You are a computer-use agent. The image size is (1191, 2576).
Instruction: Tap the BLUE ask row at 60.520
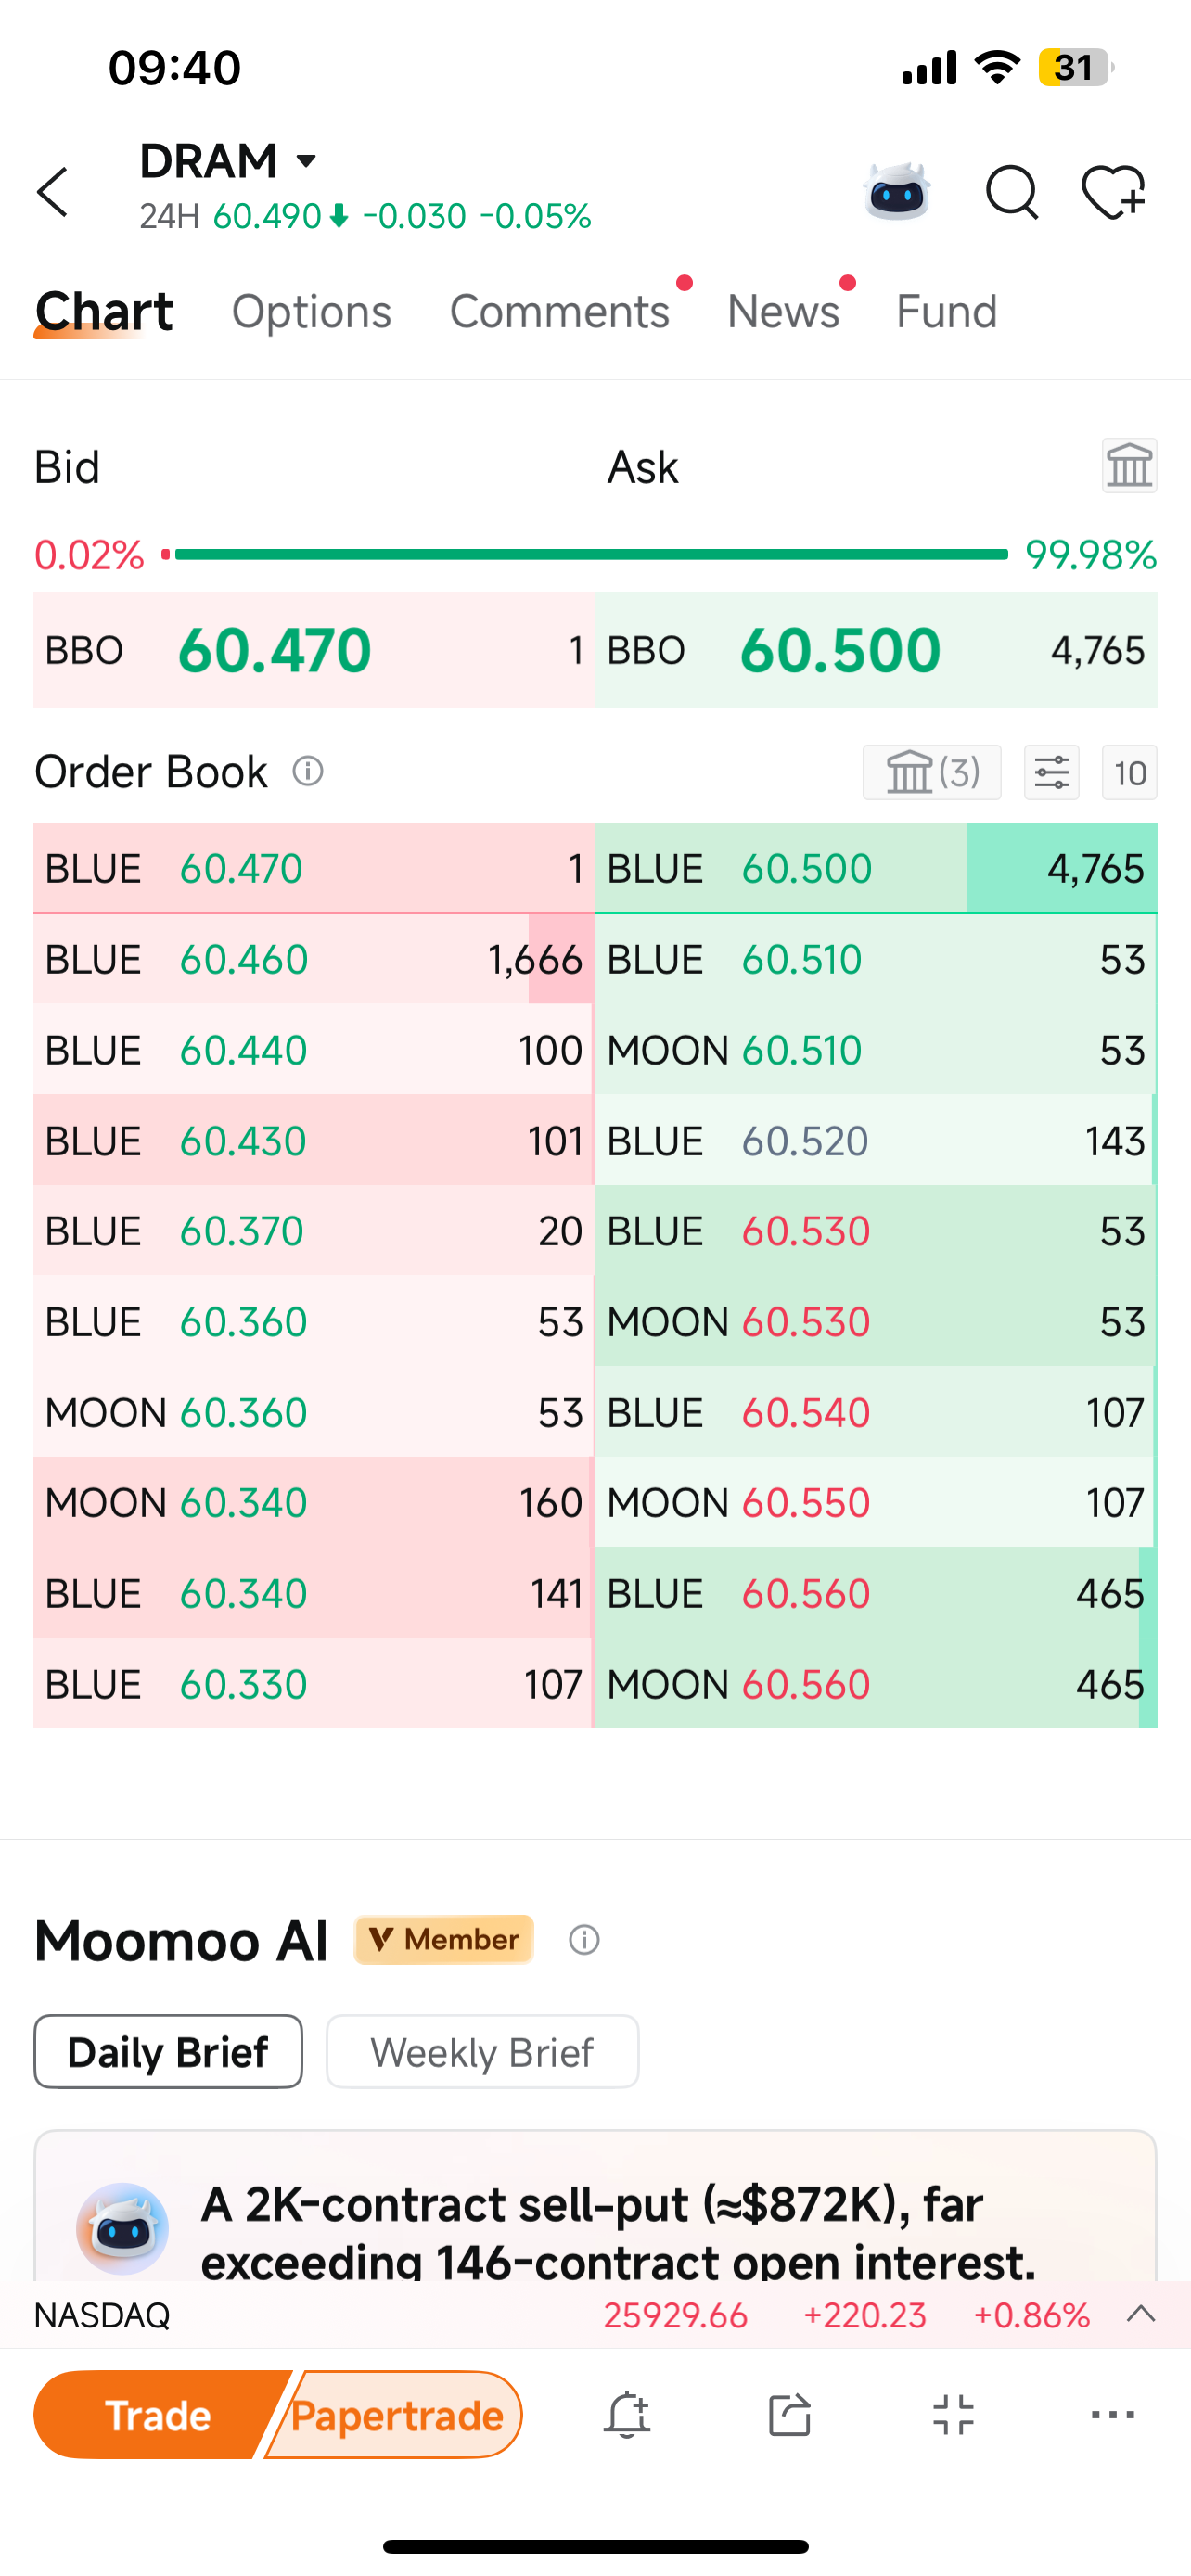[x=876, y=1141]
